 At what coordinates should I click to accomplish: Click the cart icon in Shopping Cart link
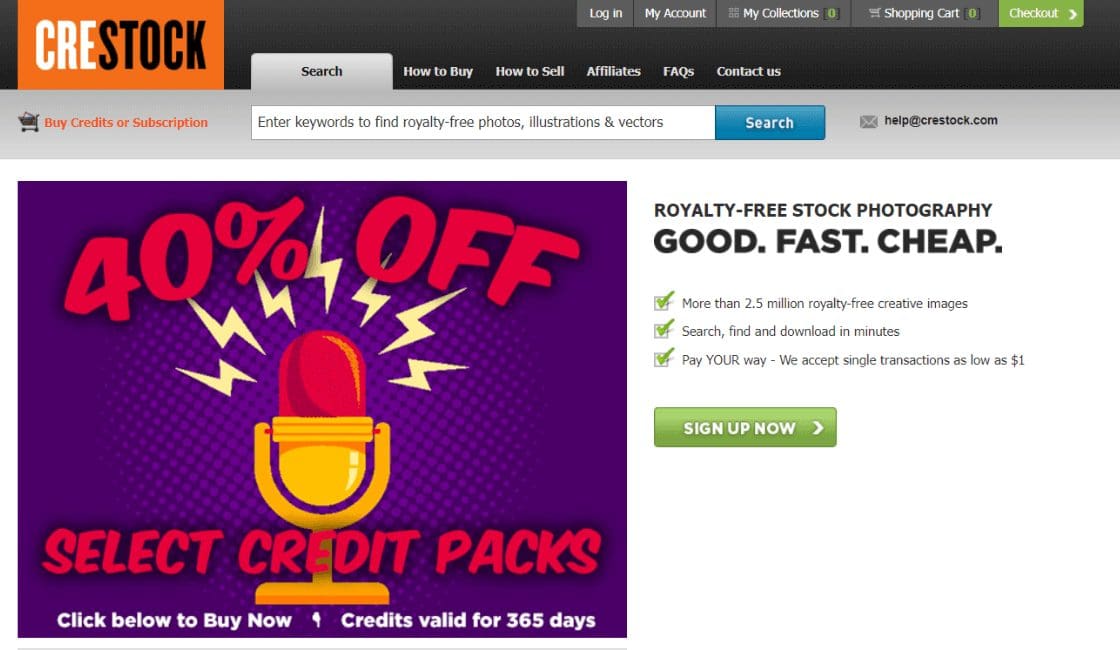click(x=874, y=13)
